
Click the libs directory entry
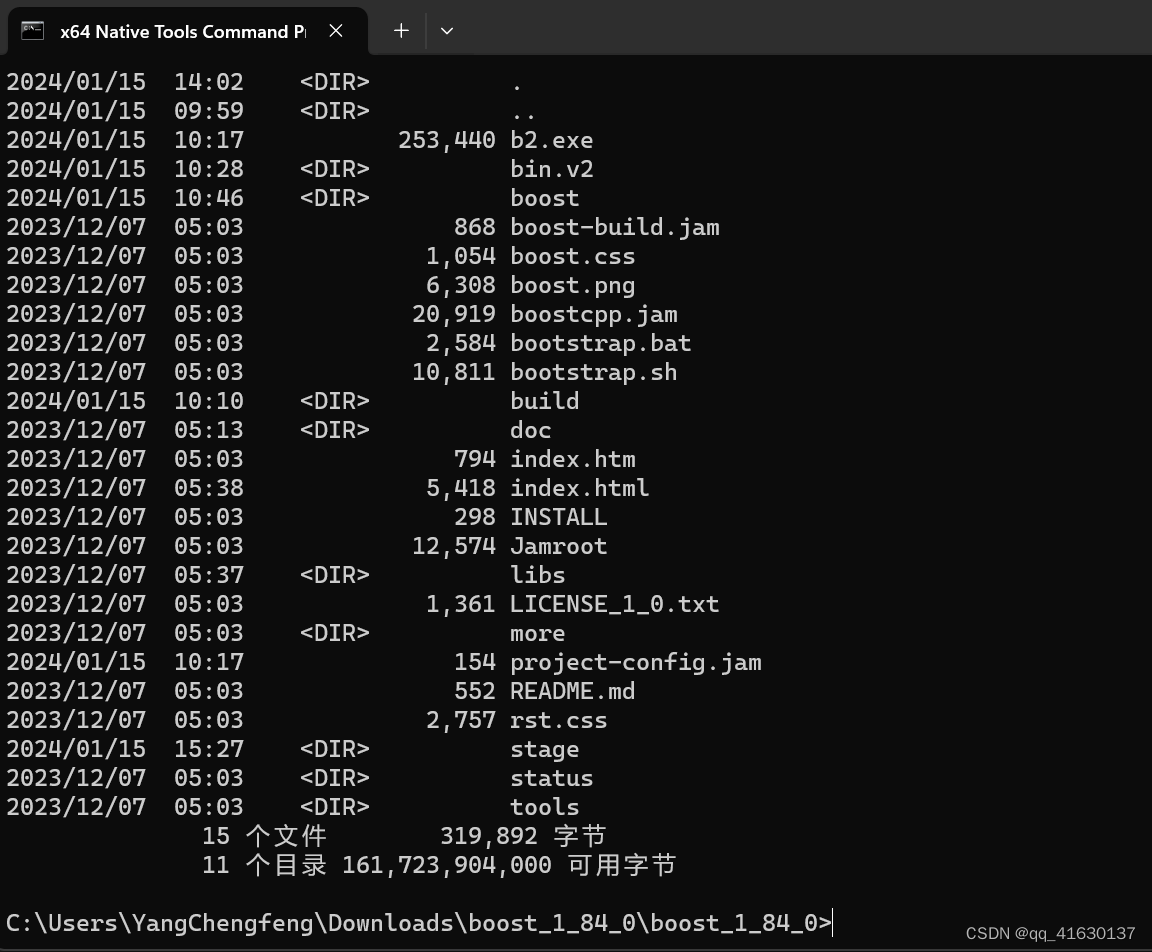click(x=538, y=575)
